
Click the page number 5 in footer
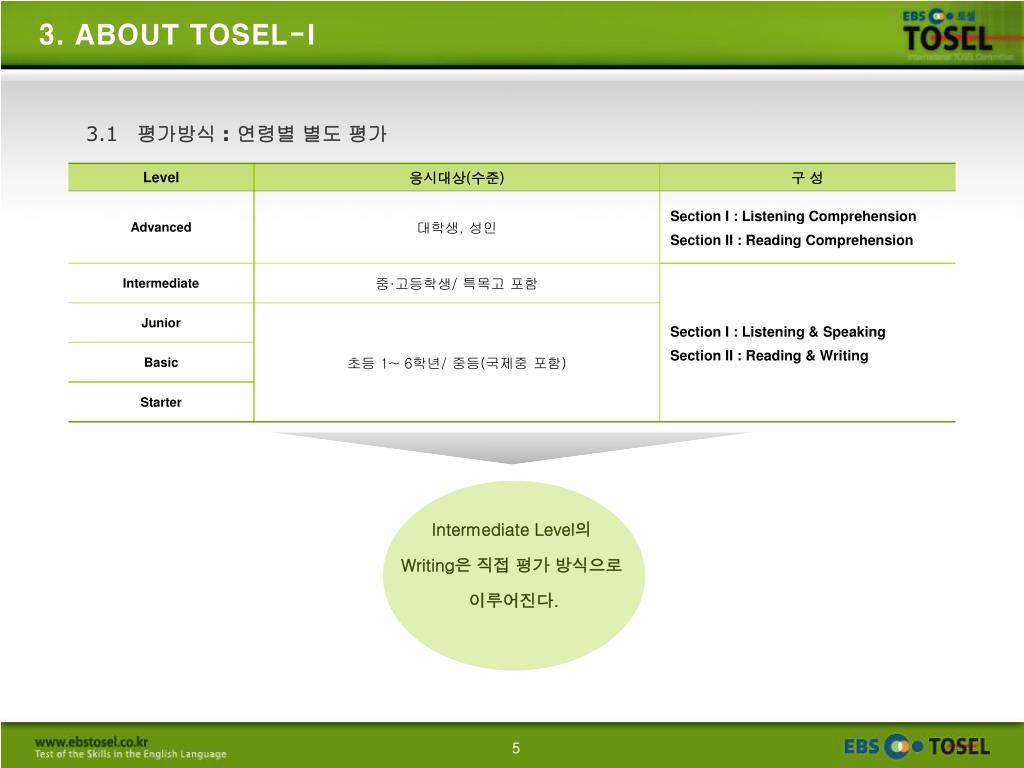coord(516,748)
